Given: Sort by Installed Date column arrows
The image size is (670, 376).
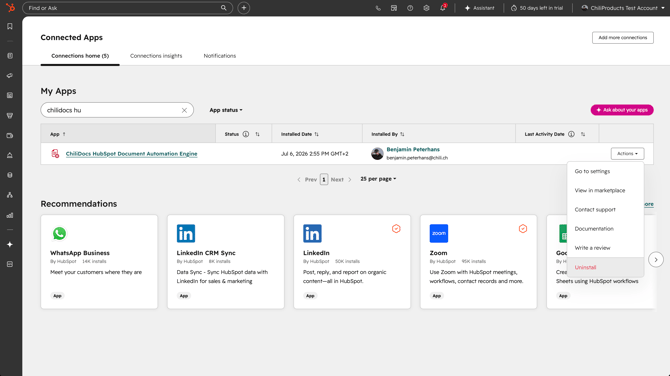Looking at the screenshot, I should (x=317, y=134).
